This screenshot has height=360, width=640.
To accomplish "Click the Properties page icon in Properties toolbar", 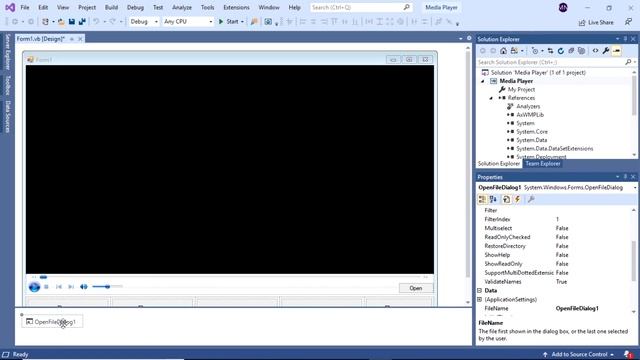I will tap(506, 199).
